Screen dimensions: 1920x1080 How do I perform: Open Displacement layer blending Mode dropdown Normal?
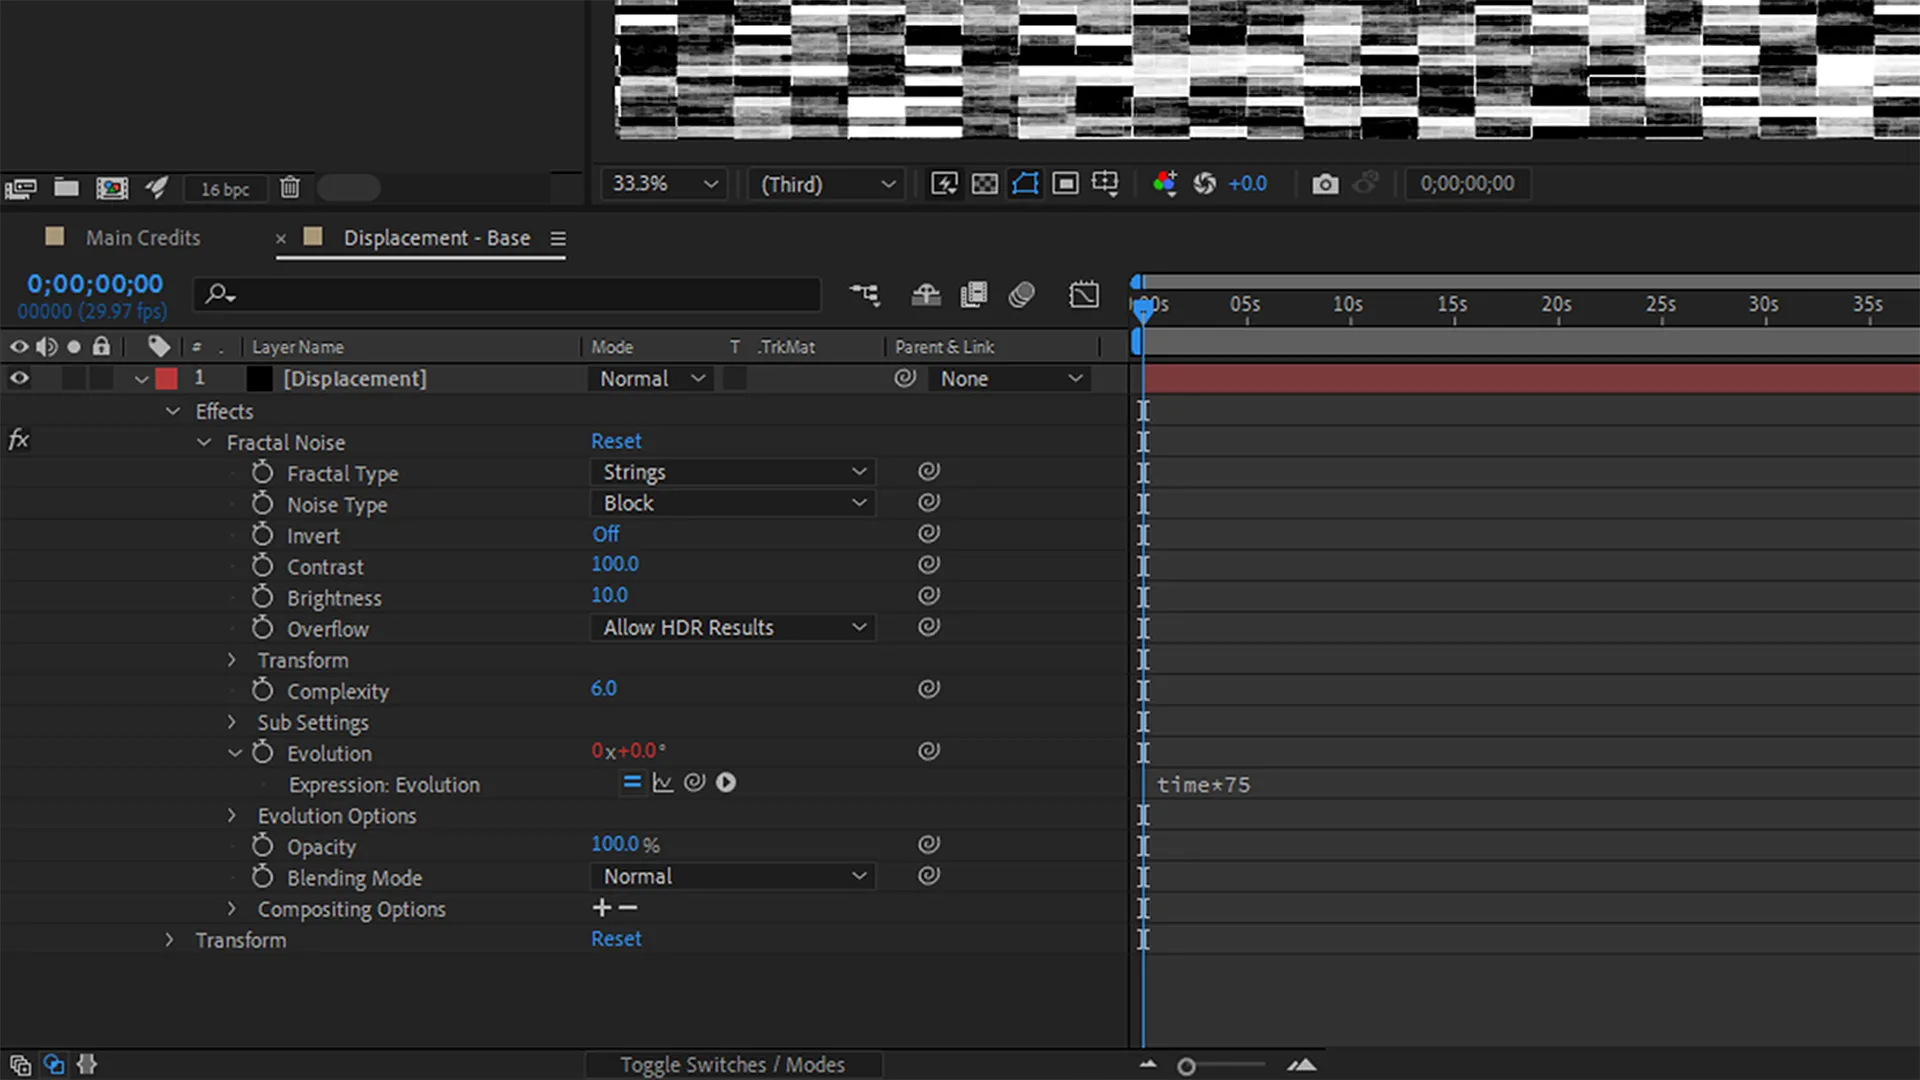(651, 379)
